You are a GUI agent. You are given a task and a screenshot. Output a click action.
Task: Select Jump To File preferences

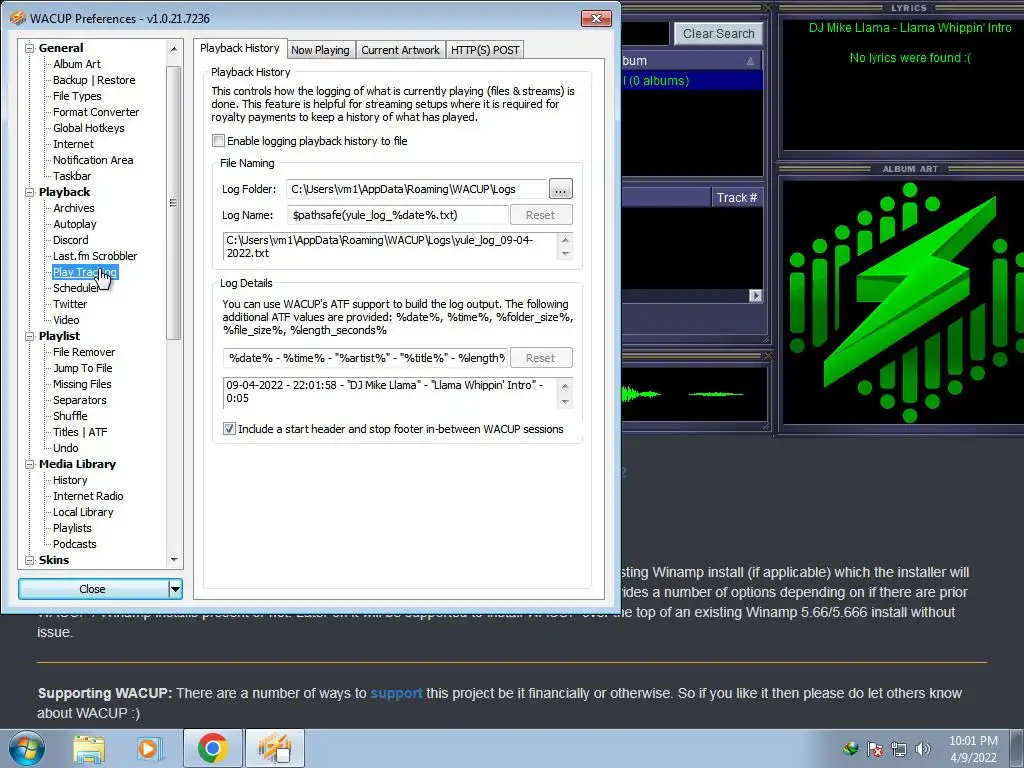tap(82, 368)
